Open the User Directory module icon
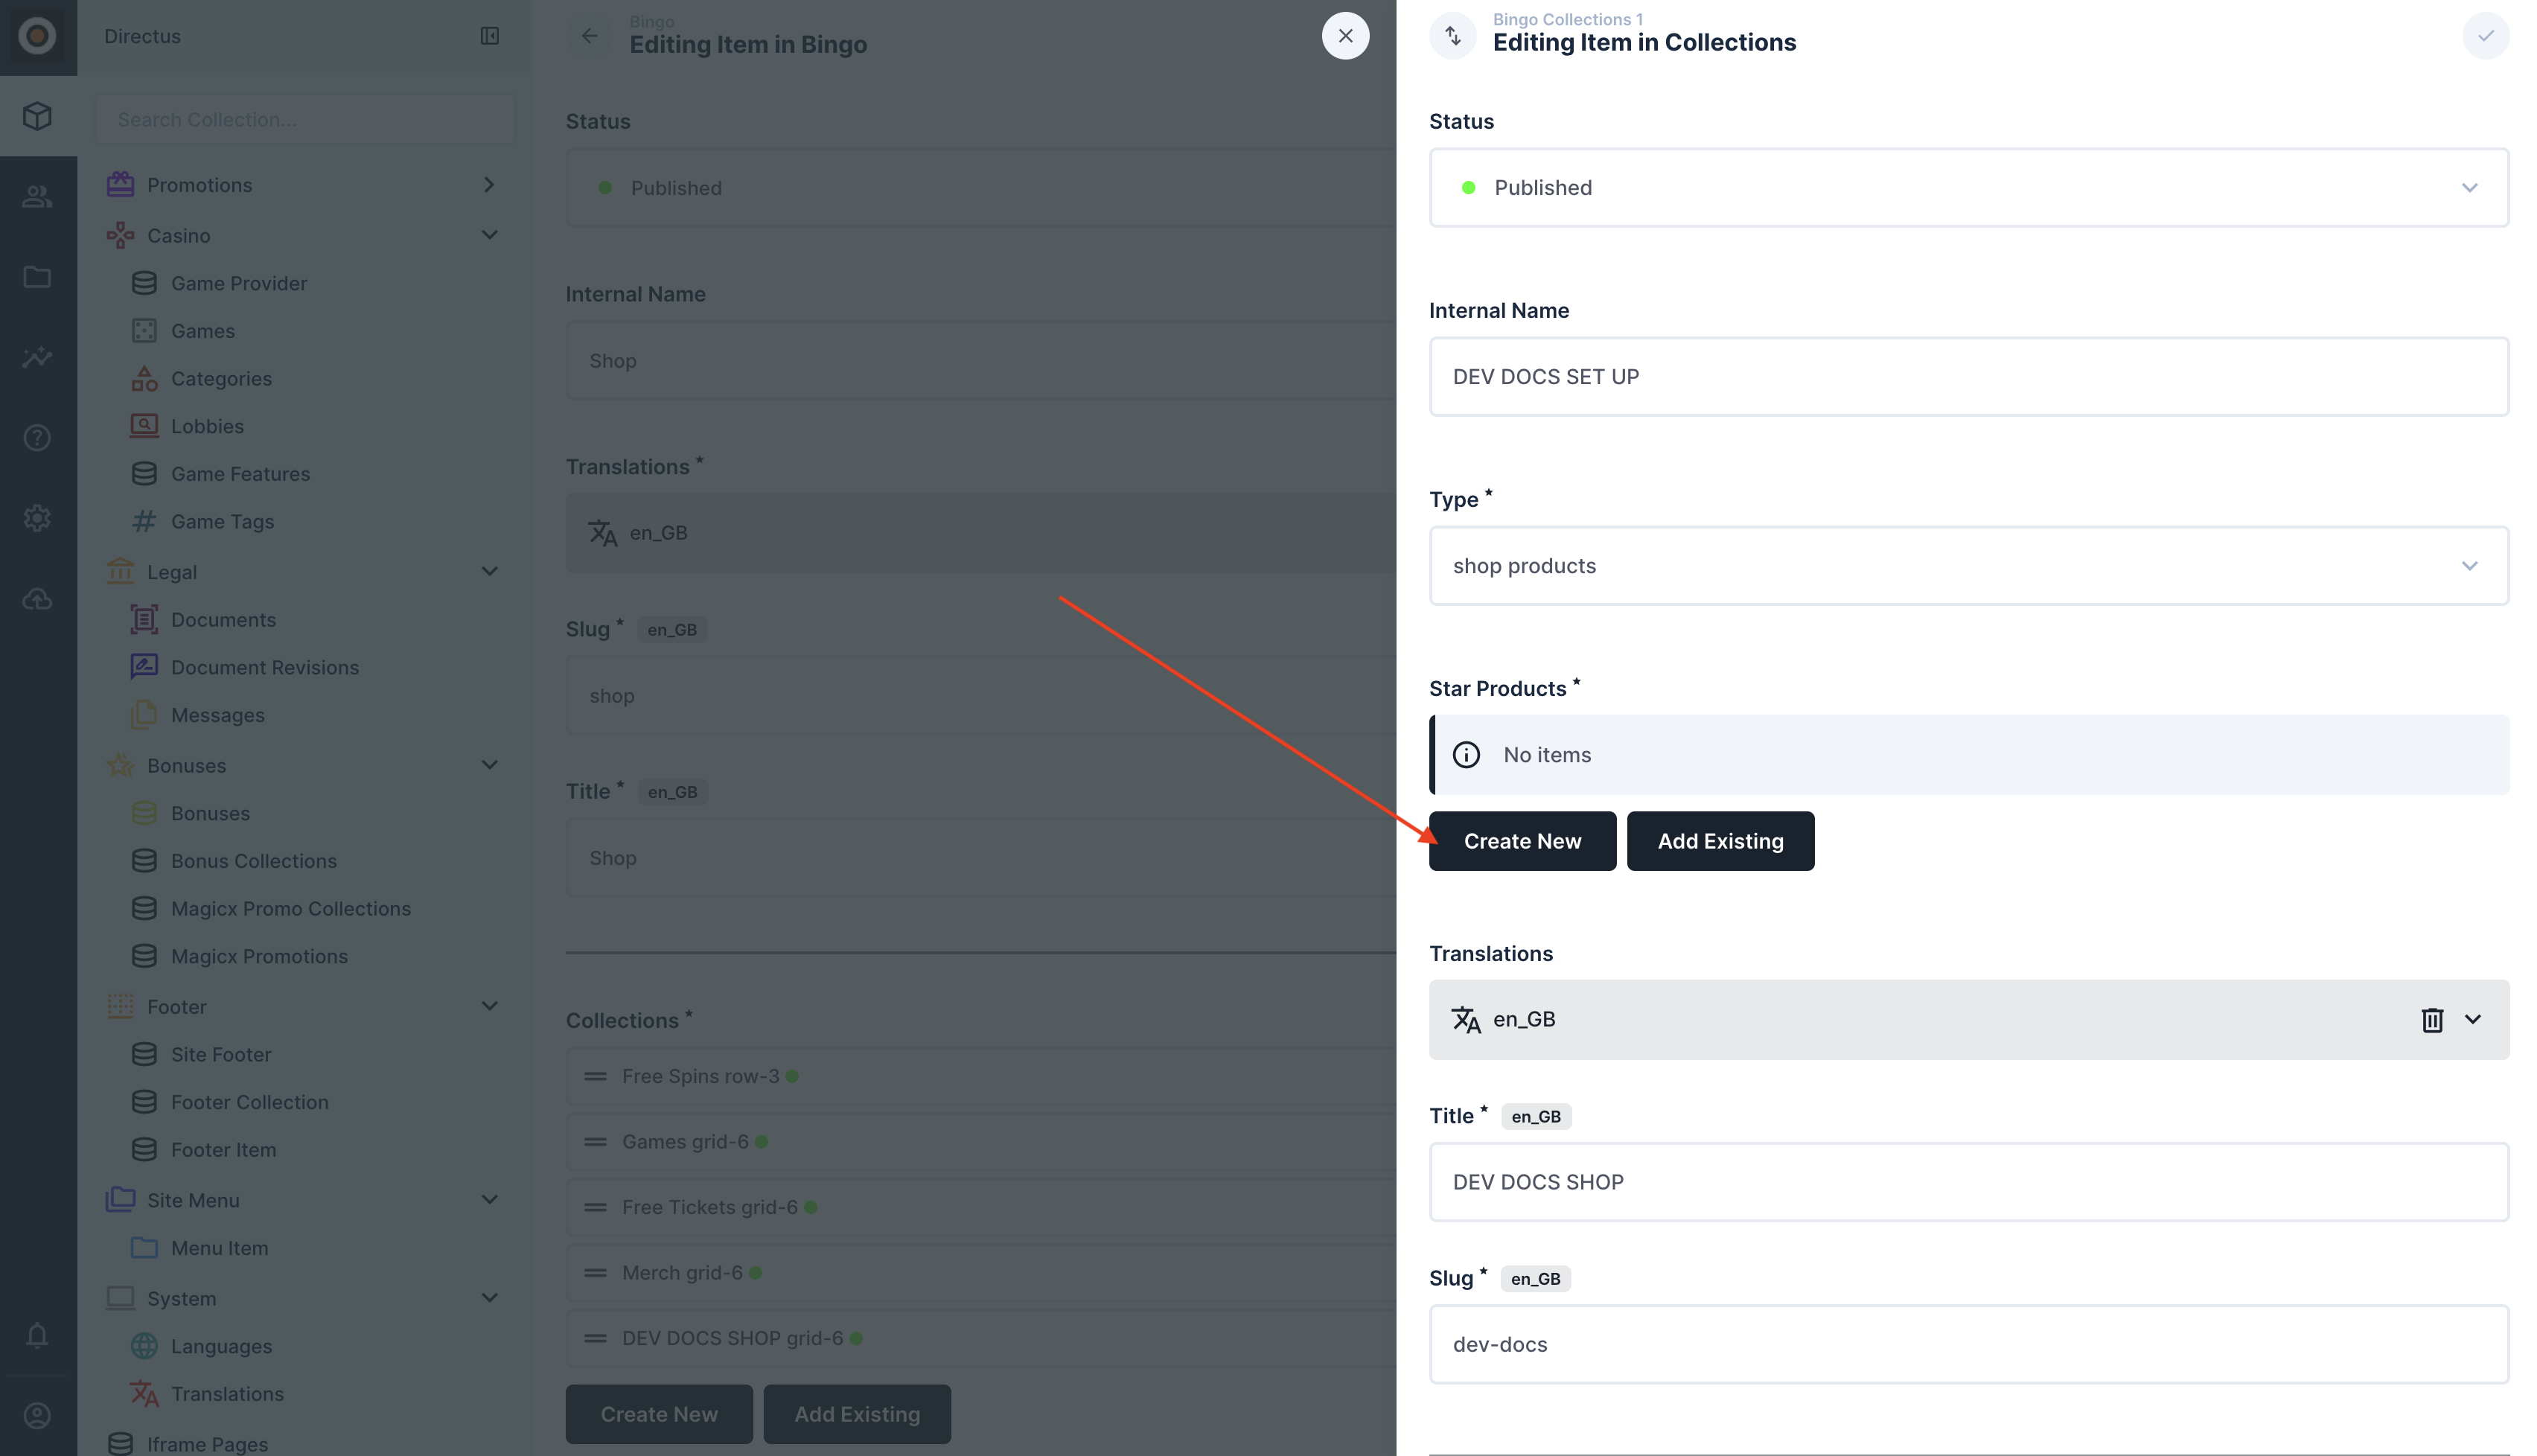The height and width of the screenshot is (1456, 2537). point(37,196)
